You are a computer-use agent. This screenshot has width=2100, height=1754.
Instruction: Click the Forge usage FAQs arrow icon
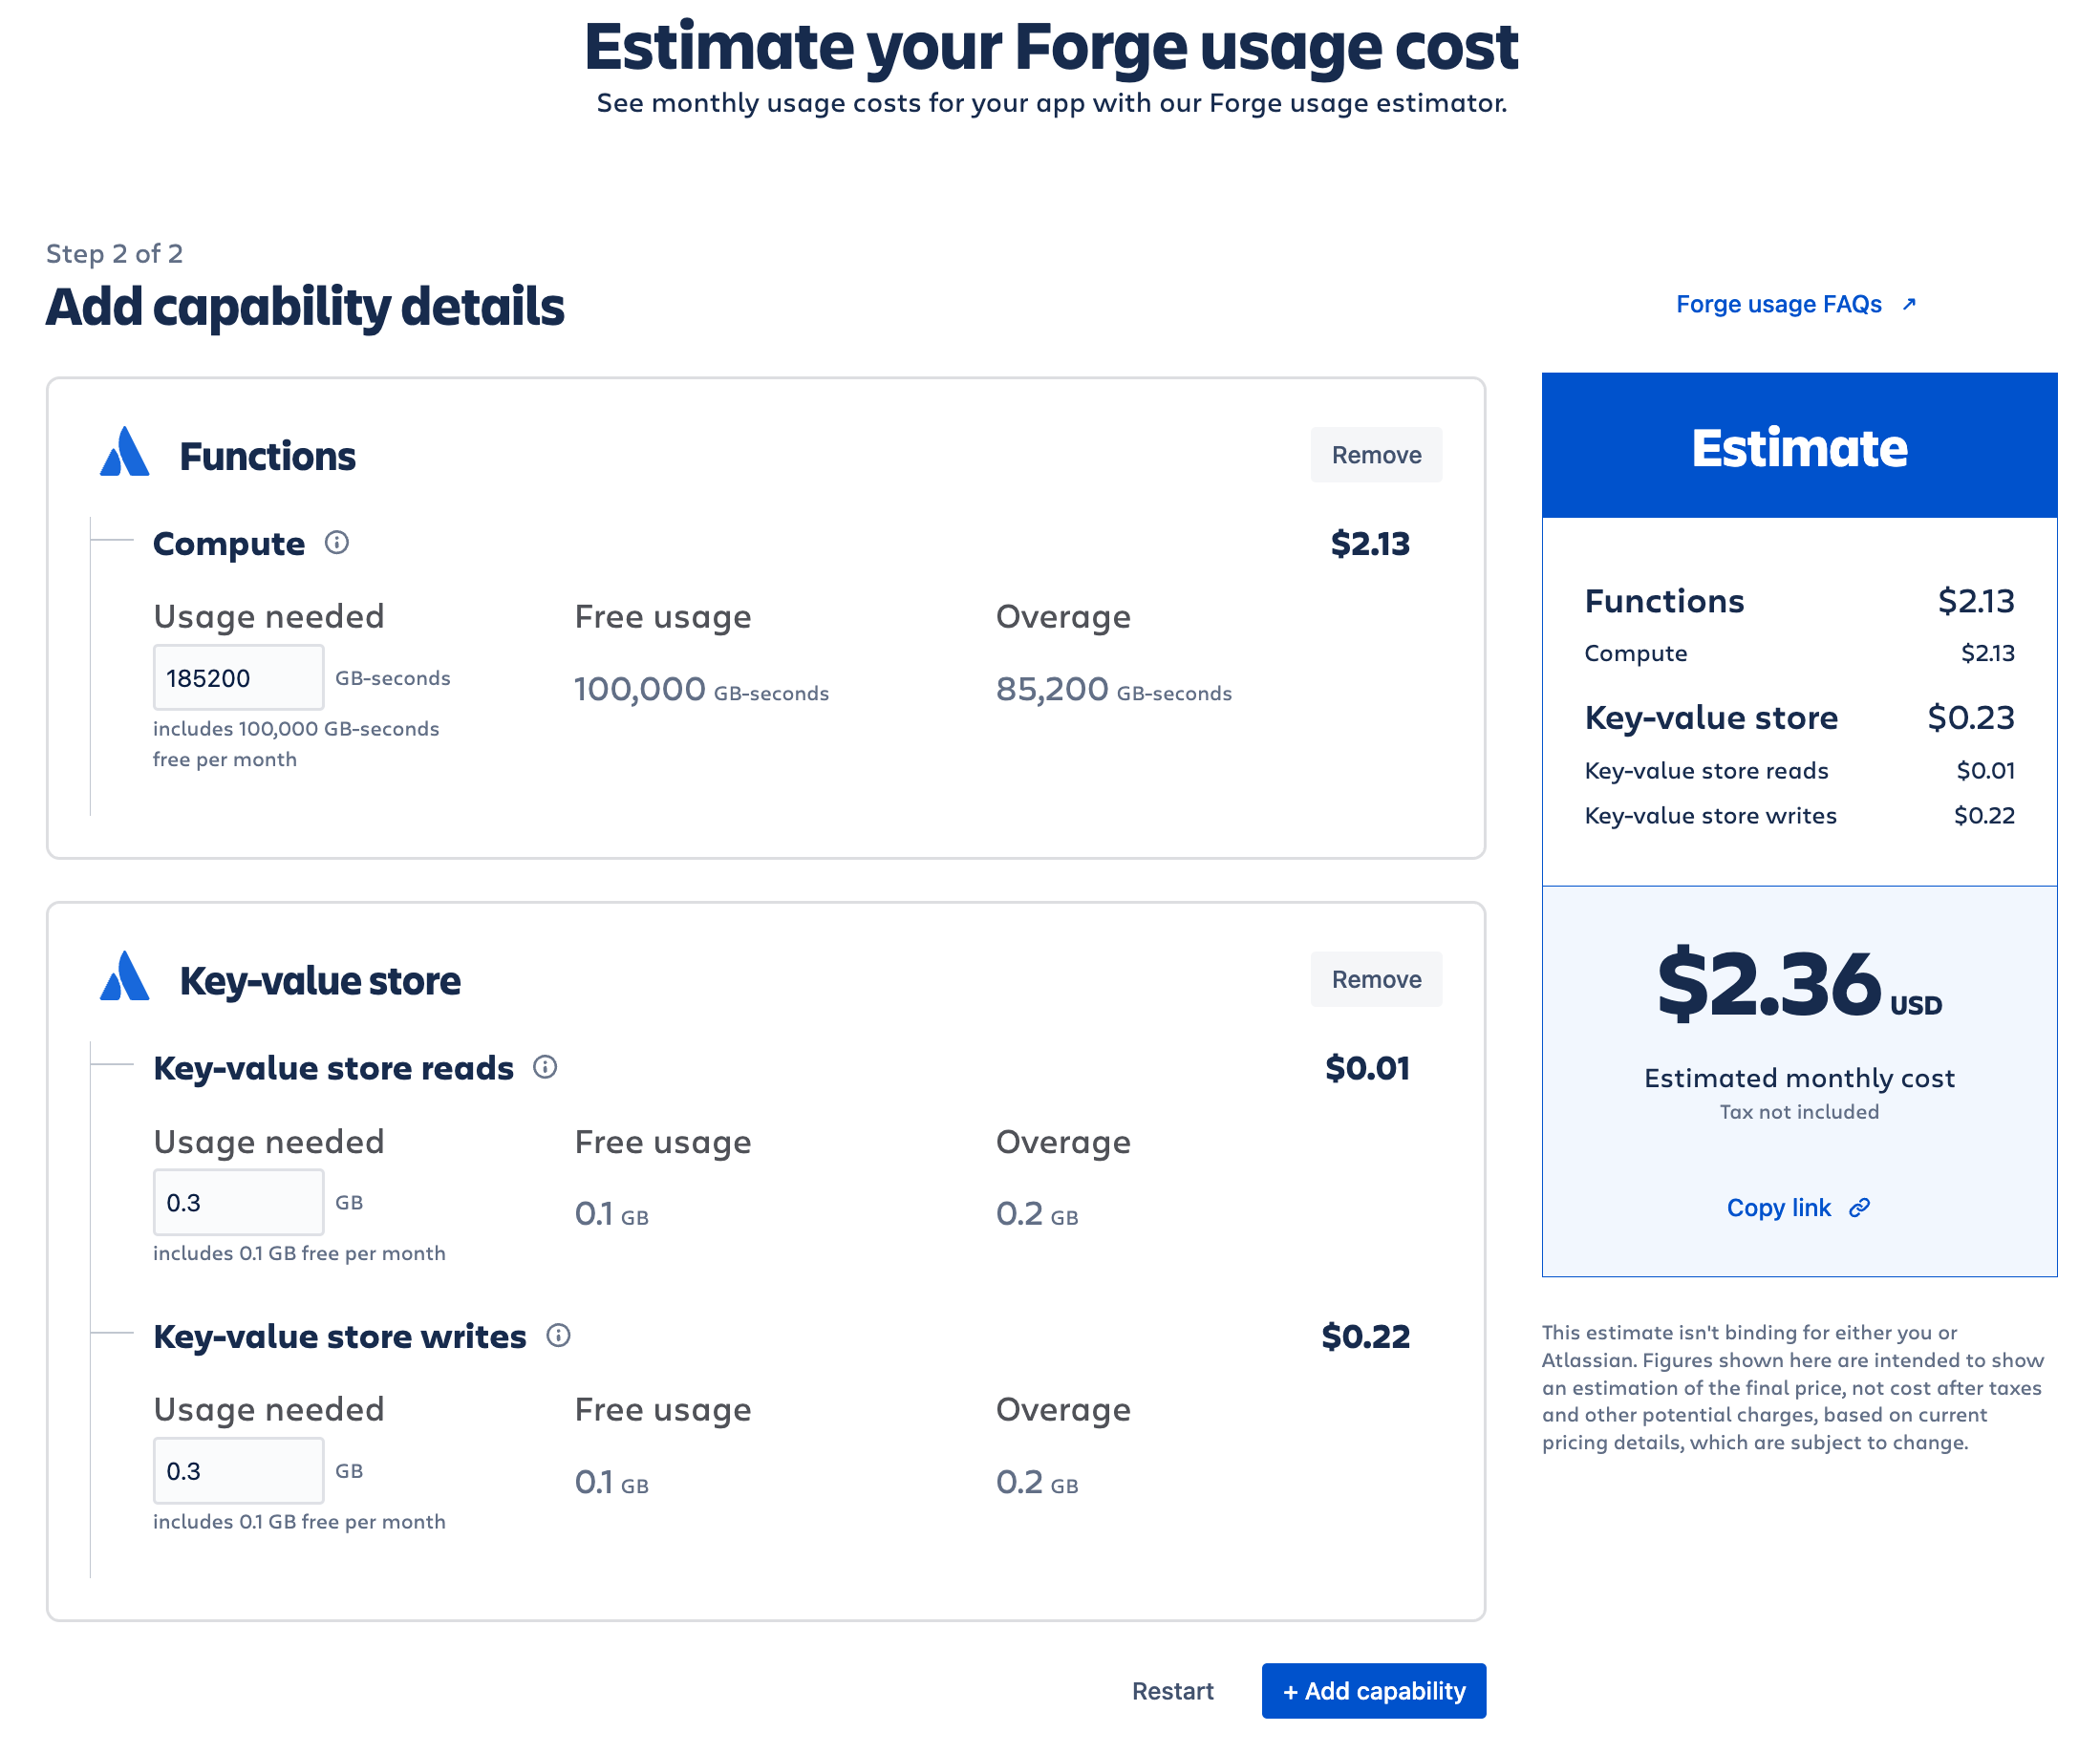pos(1909,304)
